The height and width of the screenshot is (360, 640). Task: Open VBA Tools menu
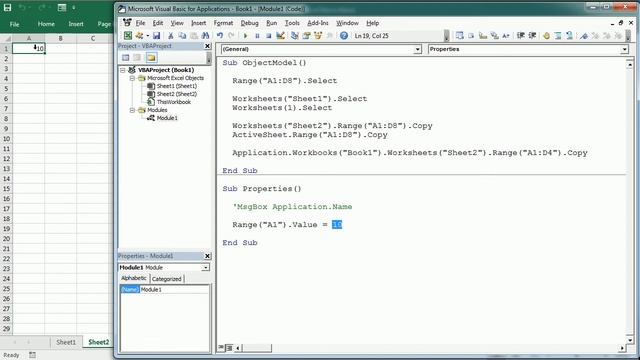[292, 23]
